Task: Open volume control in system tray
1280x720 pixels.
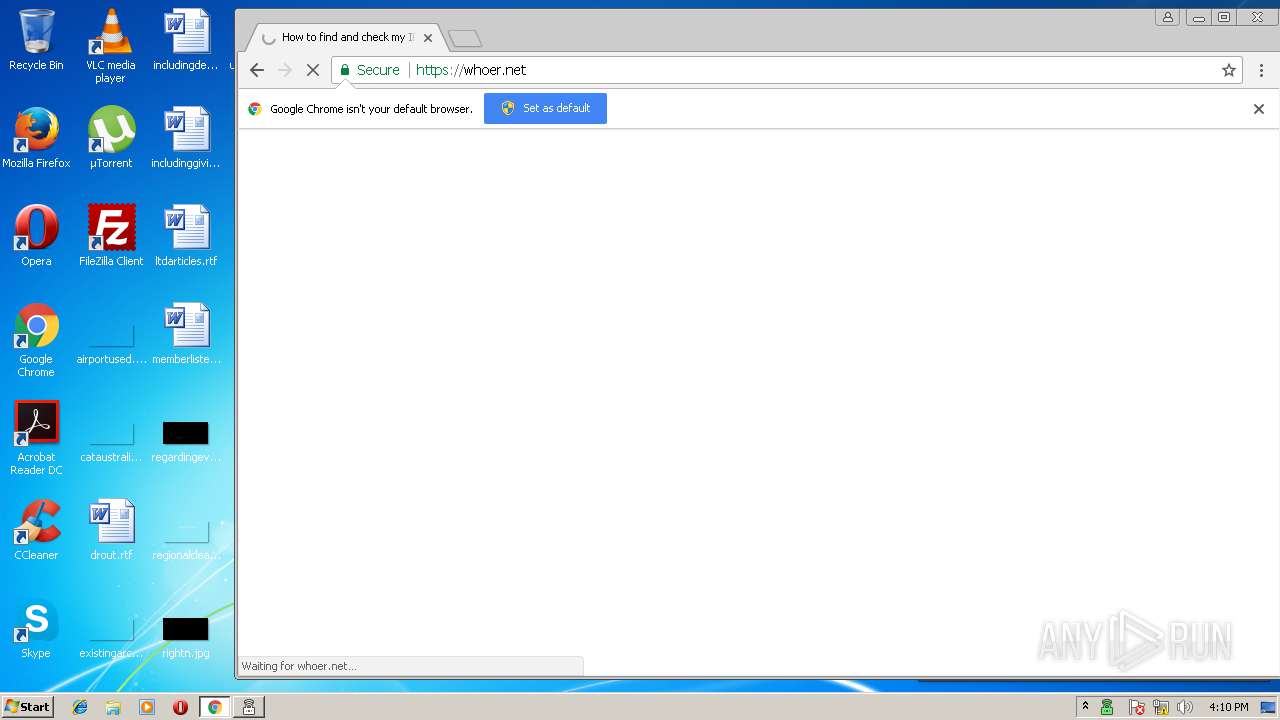Action: 1185,707
